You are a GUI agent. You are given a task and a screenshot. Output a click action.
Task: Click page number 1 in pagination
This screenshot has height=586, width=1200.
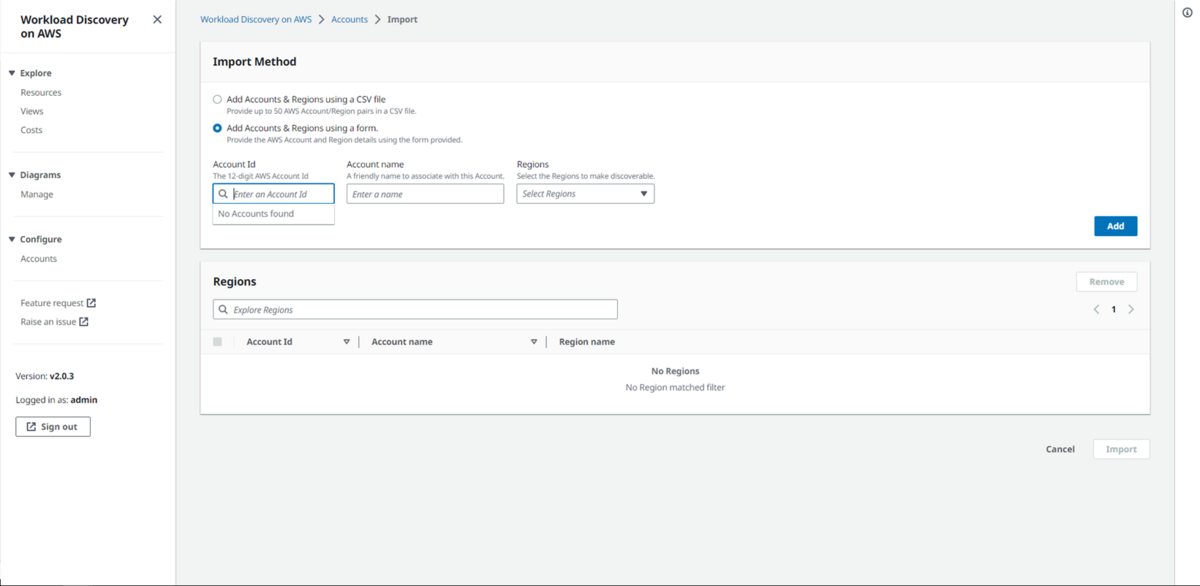pyautogui.click(x=1113, y=310)
